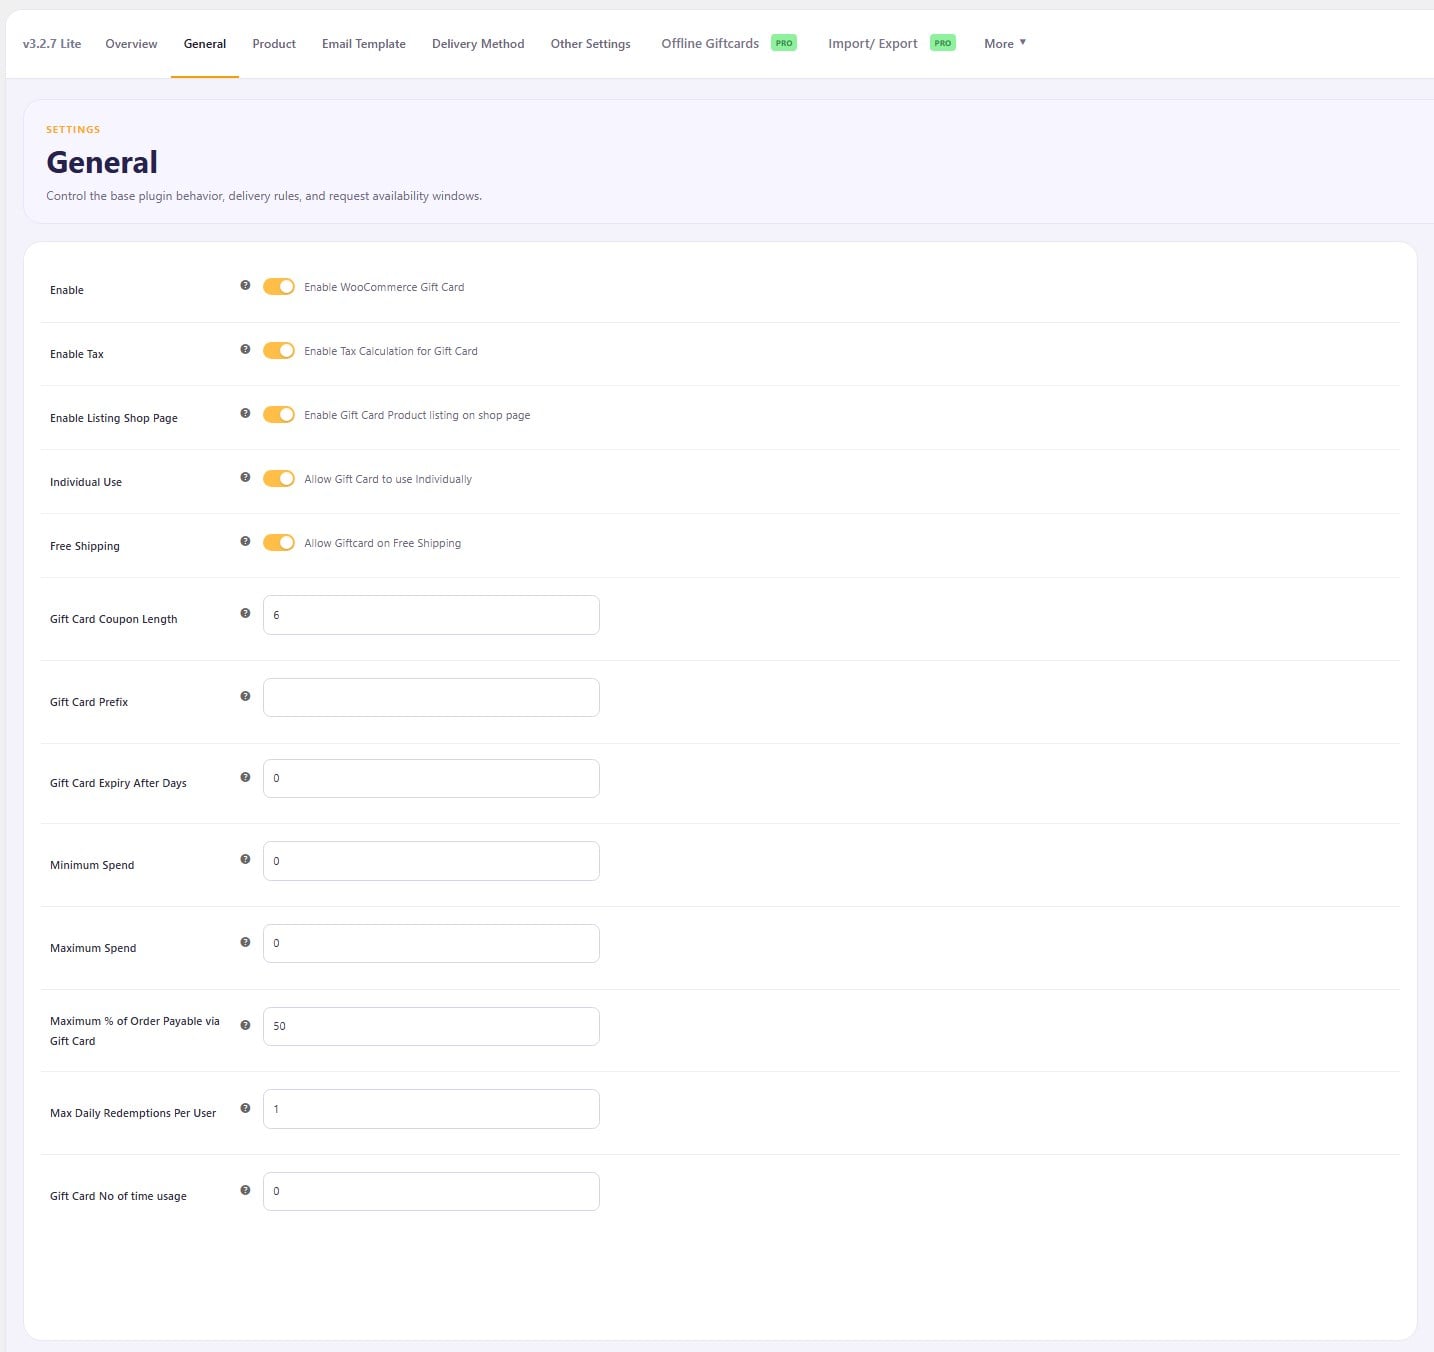Focus Gift Card No of time usage field
Screen dimensions: 1434x1352
[431, 1192]
